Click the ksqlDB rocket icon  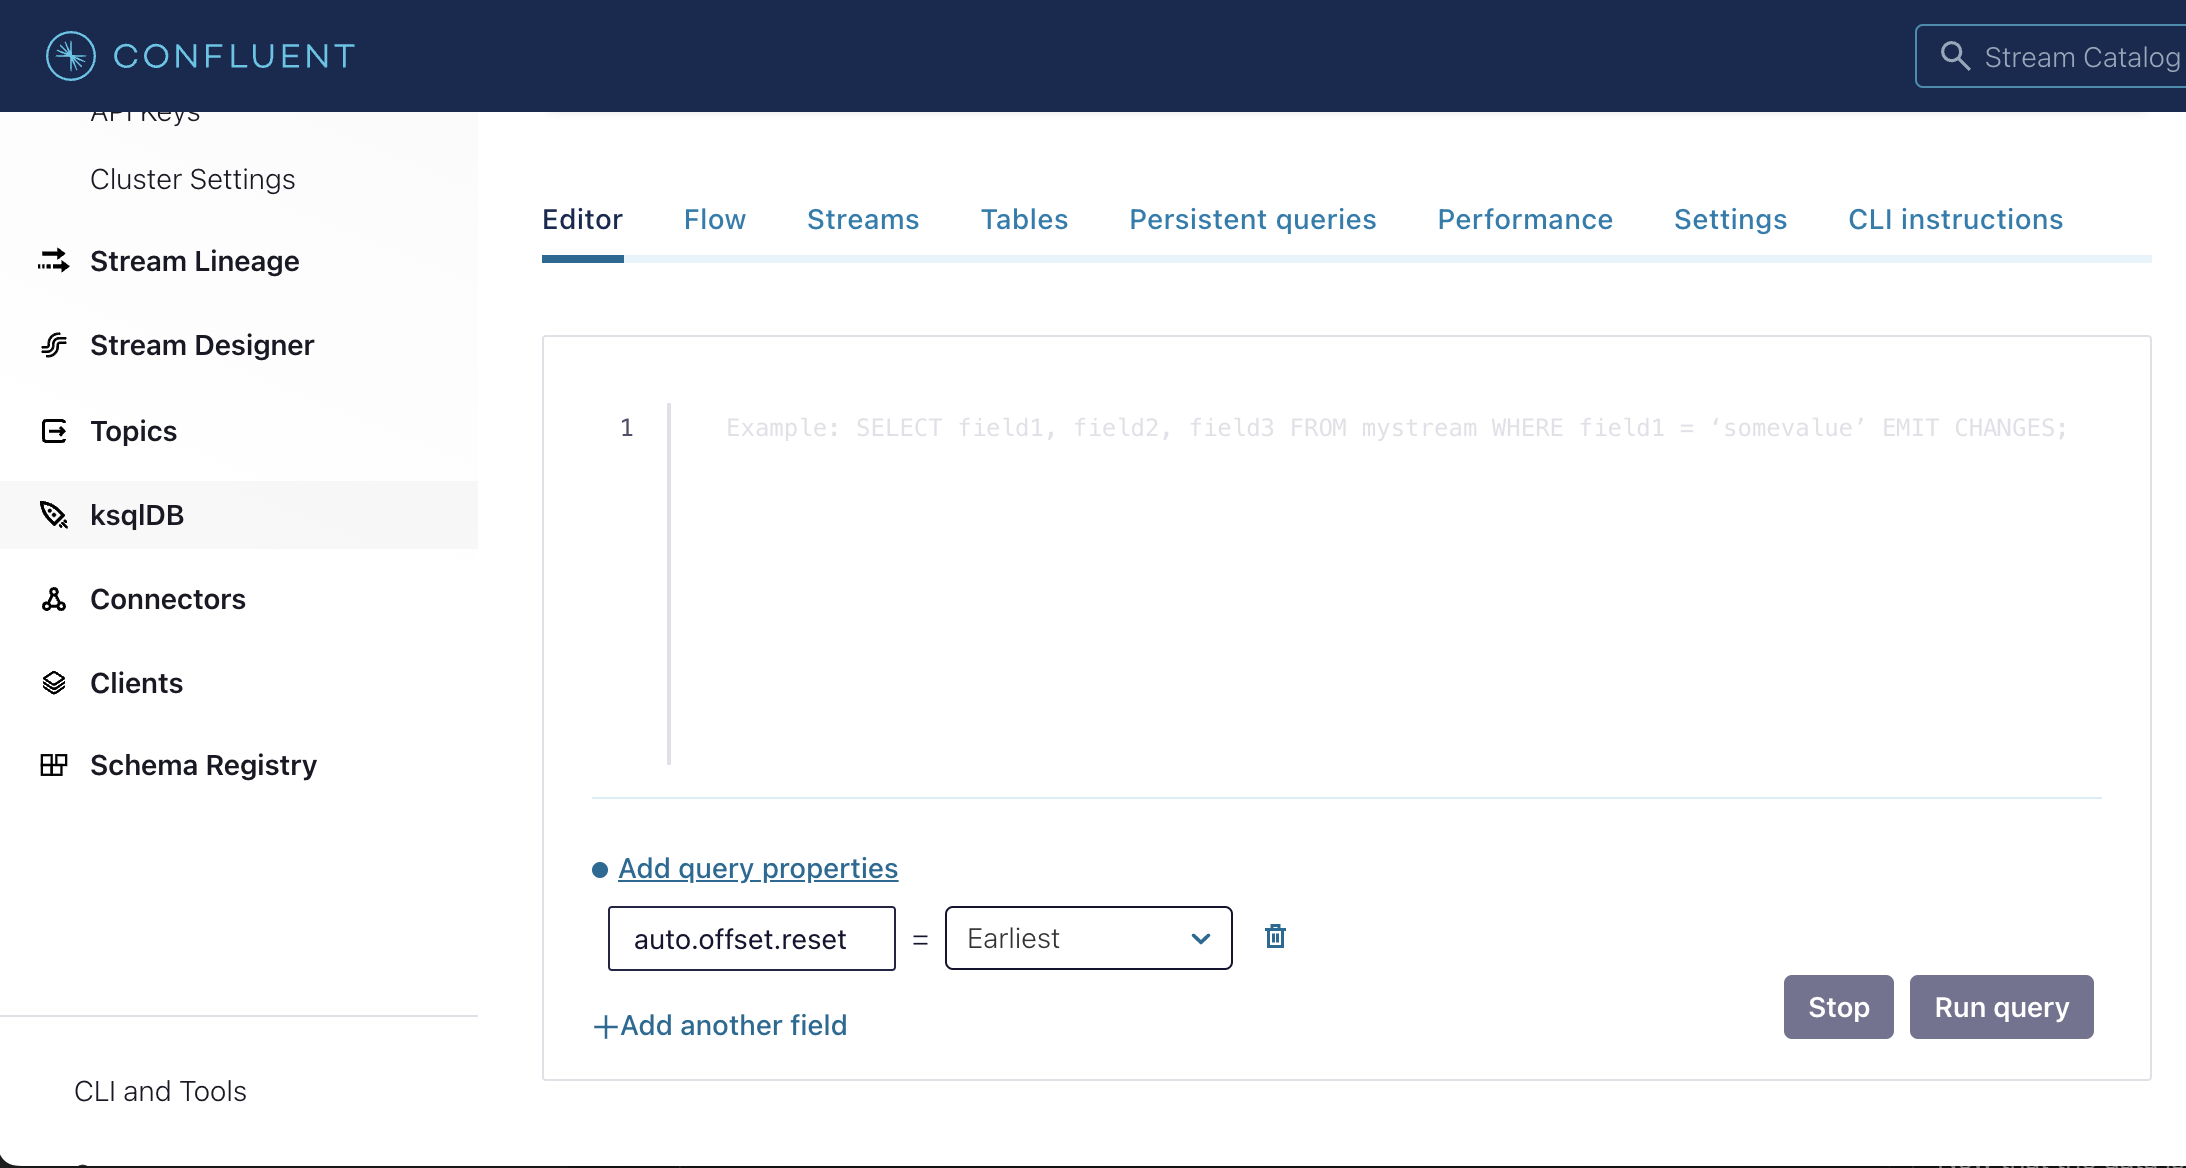[x=54, y=515]
